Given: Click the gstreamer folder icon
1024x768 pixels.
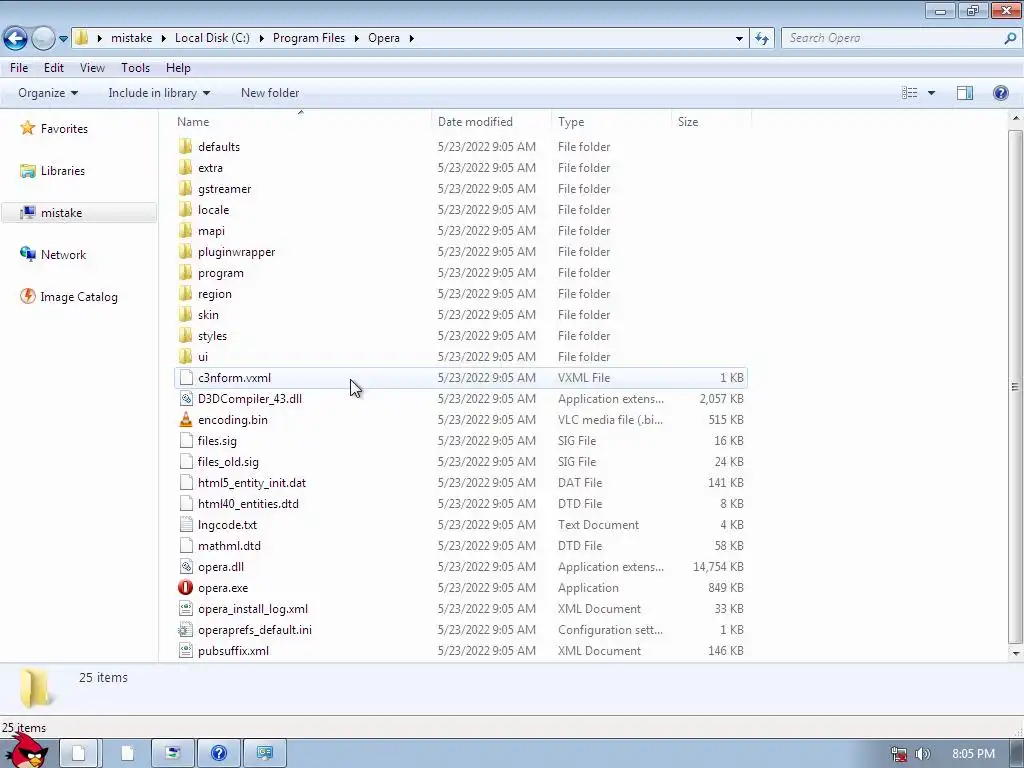Looking at the screenshot, I should pos(185,188).
